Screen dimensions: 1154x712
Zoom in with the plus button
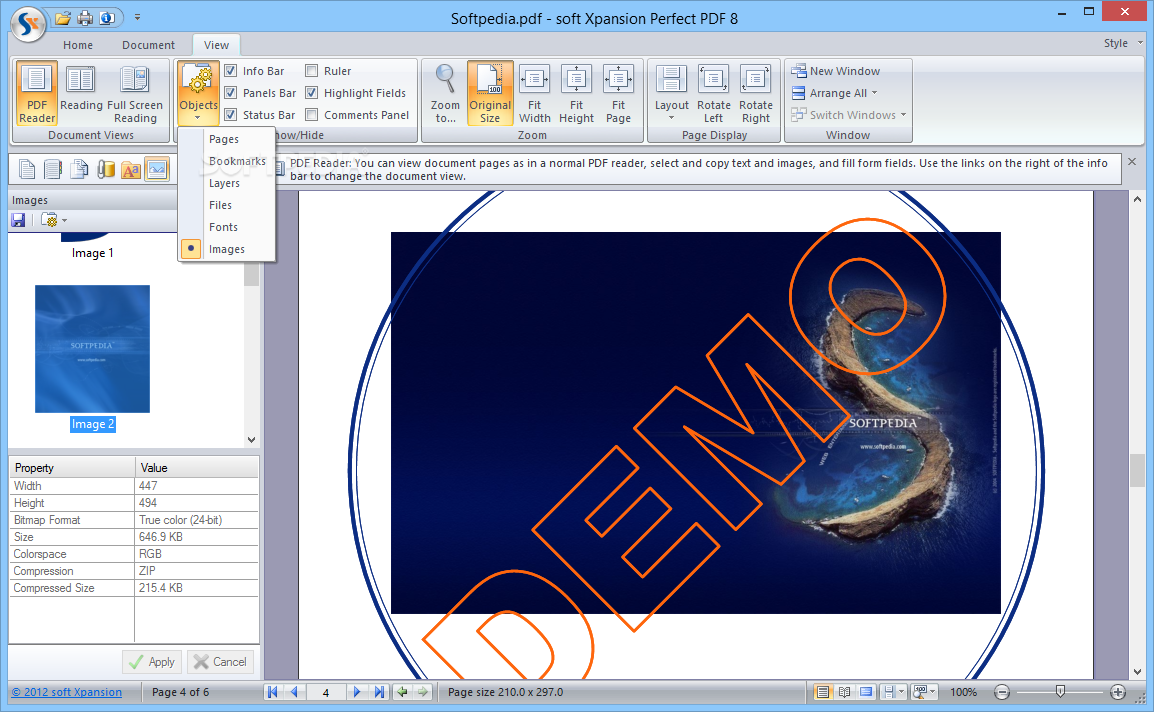click(x=1118, y=691)
